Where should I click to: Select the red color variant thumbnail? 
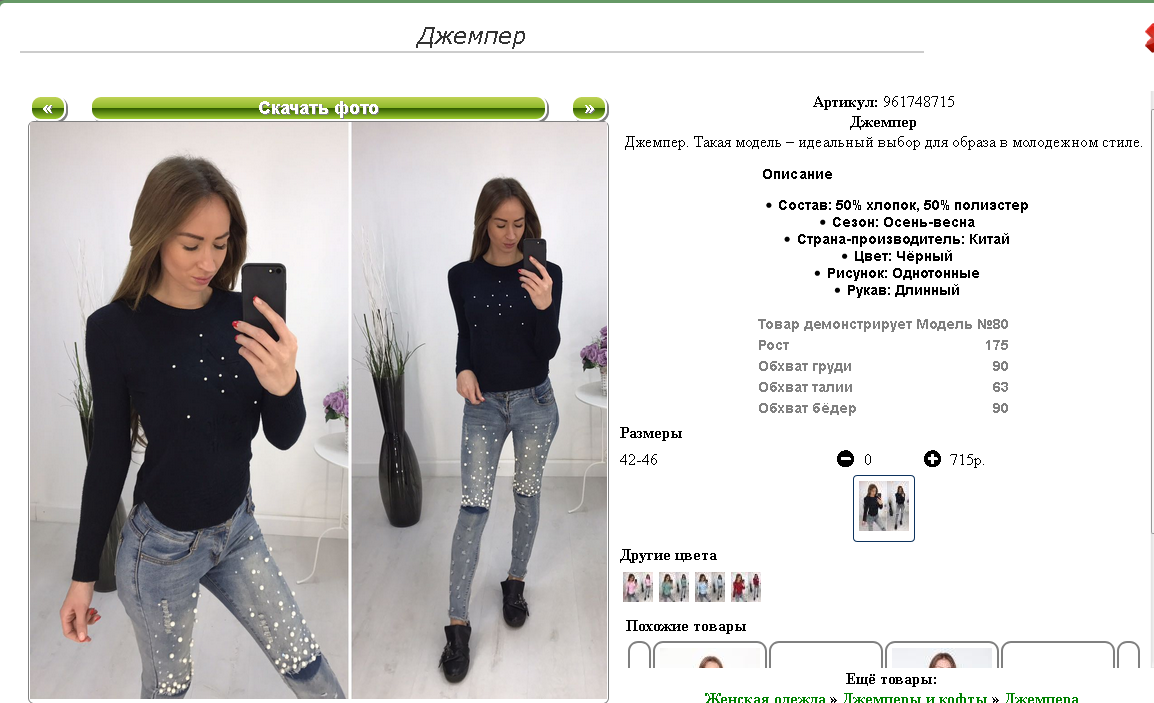pos(746,587)
